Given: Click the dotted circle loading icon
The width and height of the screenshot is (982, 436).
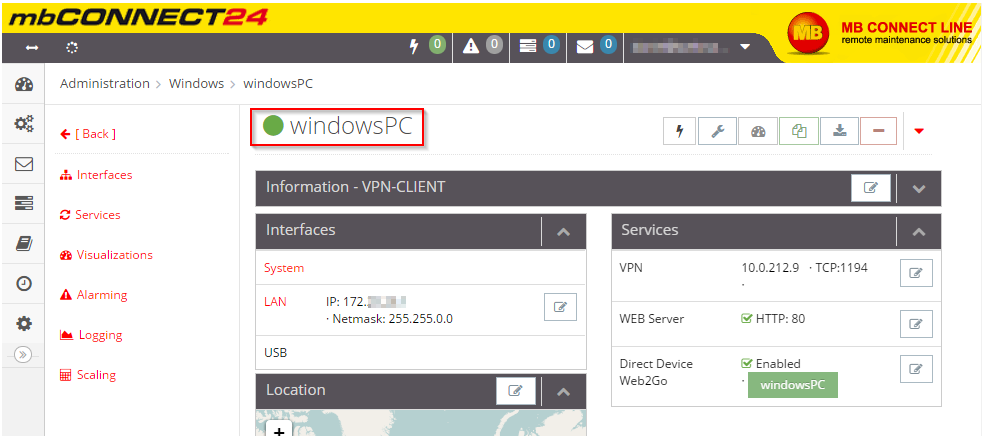Looking at the screenshot, I should point(71,48).
